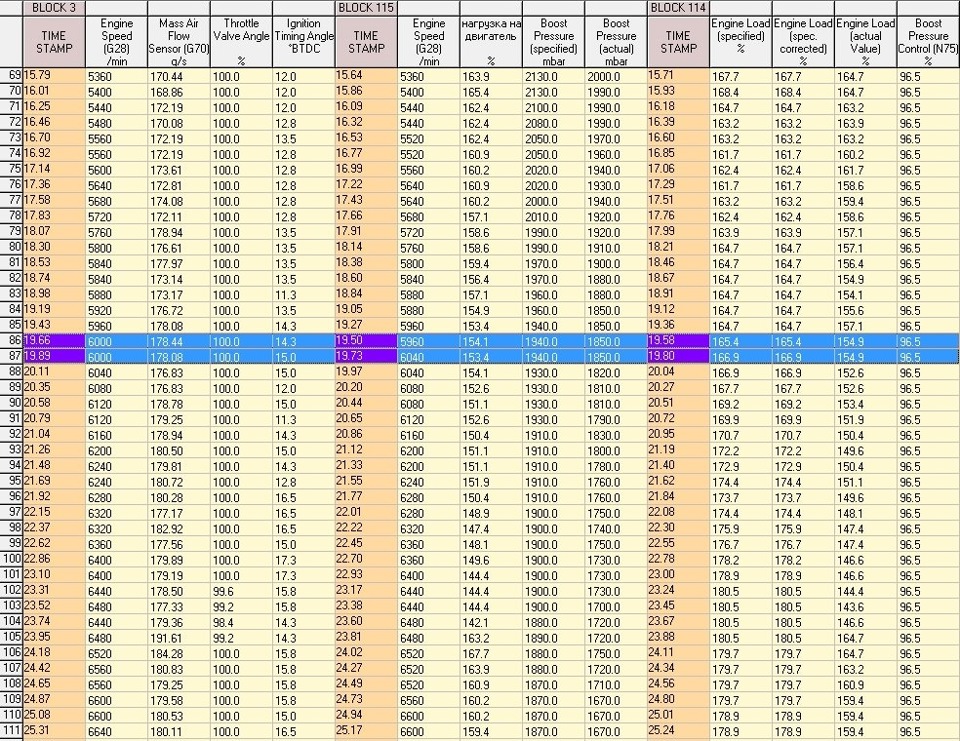This screenshot has height=741, width=960.
Task: Click boost pressure specified 2100.0 in row 71
Action: pyautogui.click(x=553, y=108)
